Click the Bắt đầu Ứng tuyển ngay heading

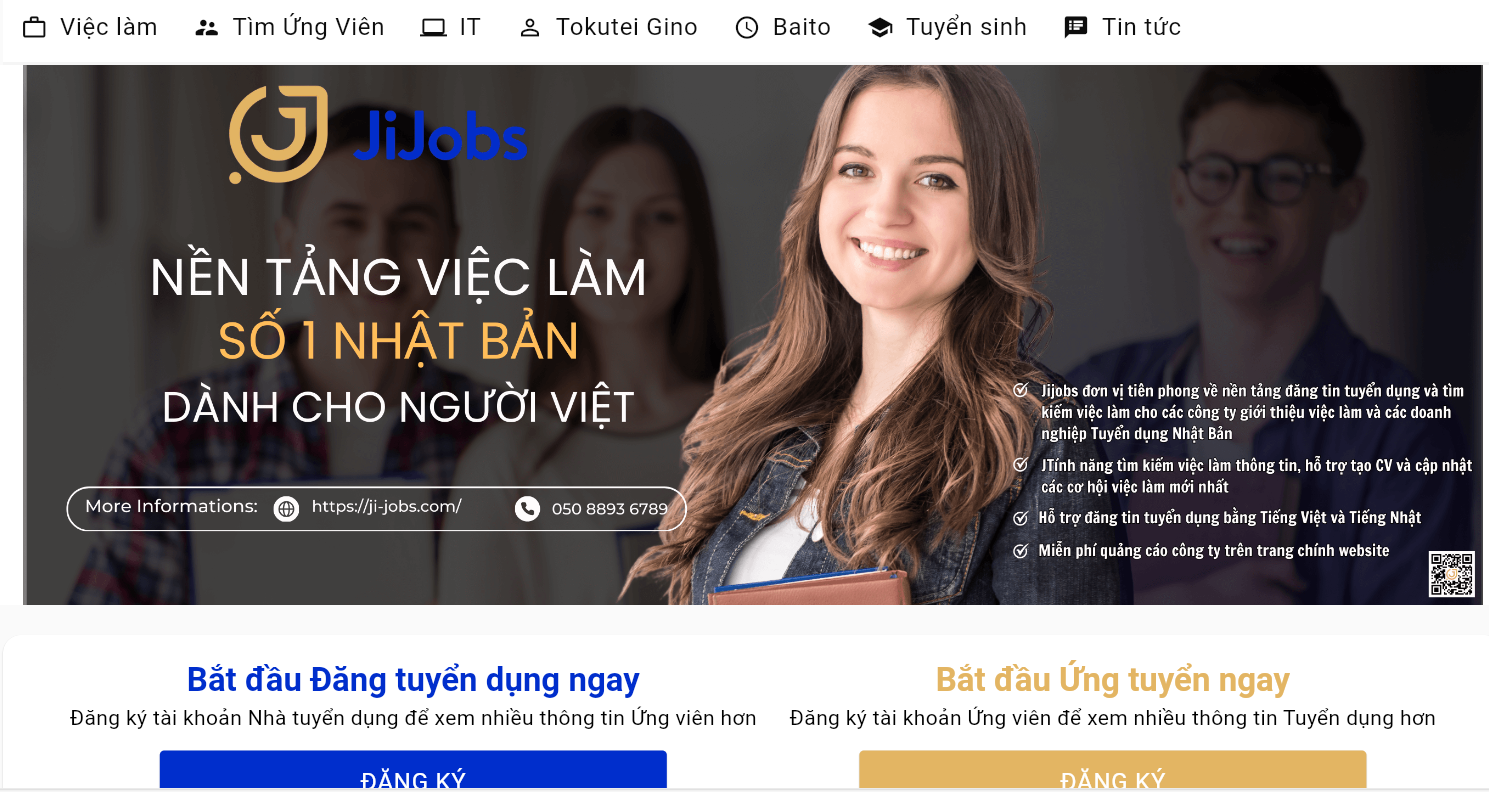tap(1113, 680)
